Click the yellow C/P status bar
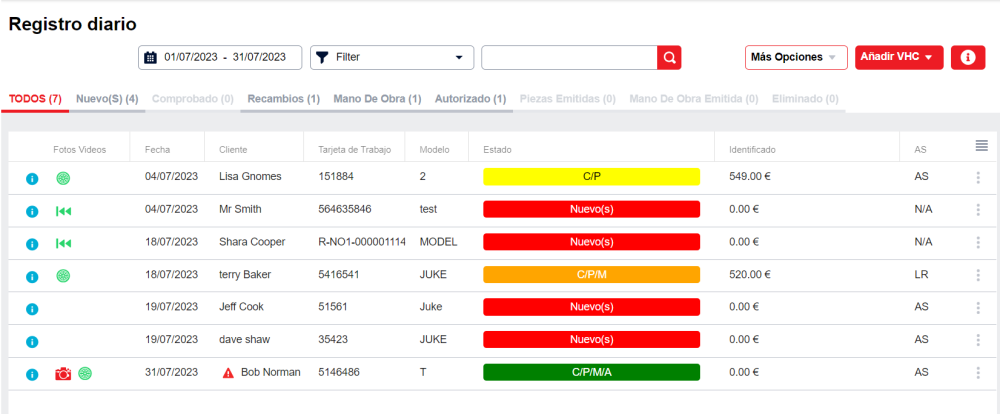Screen dimensions: 1000x414 tap(591, 177)
